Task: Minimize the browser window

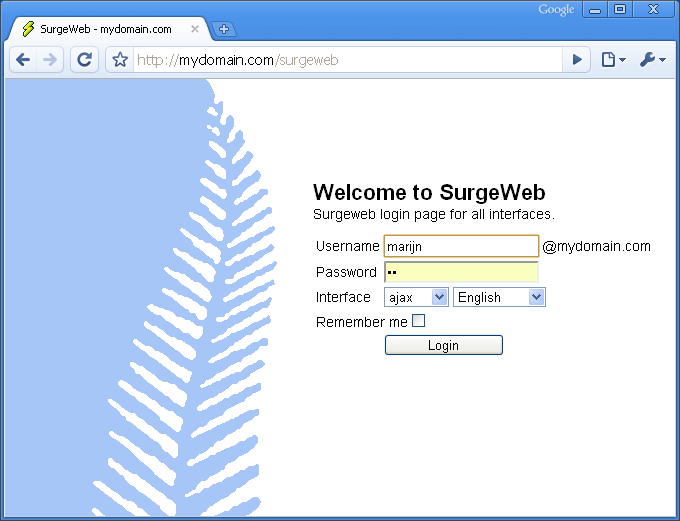Action: tap(595, 10)
